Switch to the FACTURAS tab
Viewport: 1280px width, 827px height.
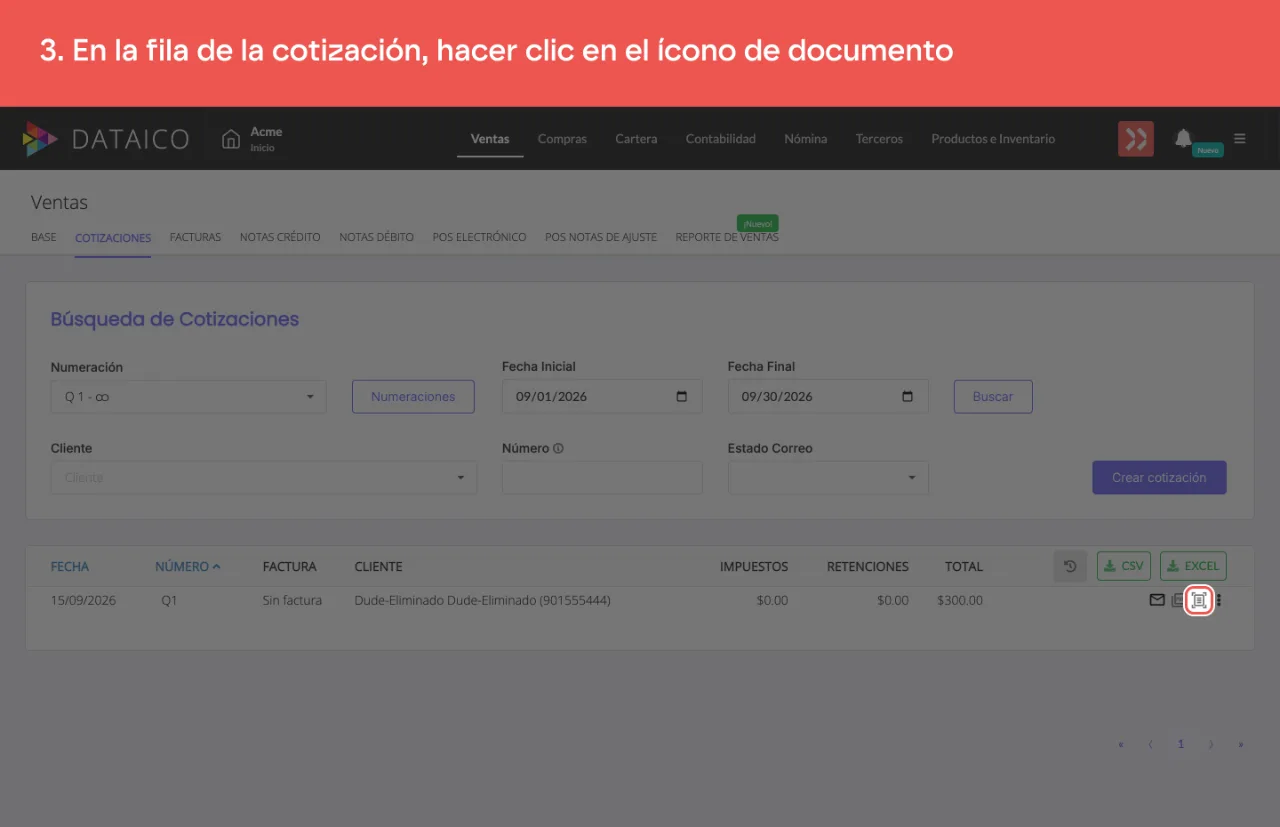pos(195,237)
